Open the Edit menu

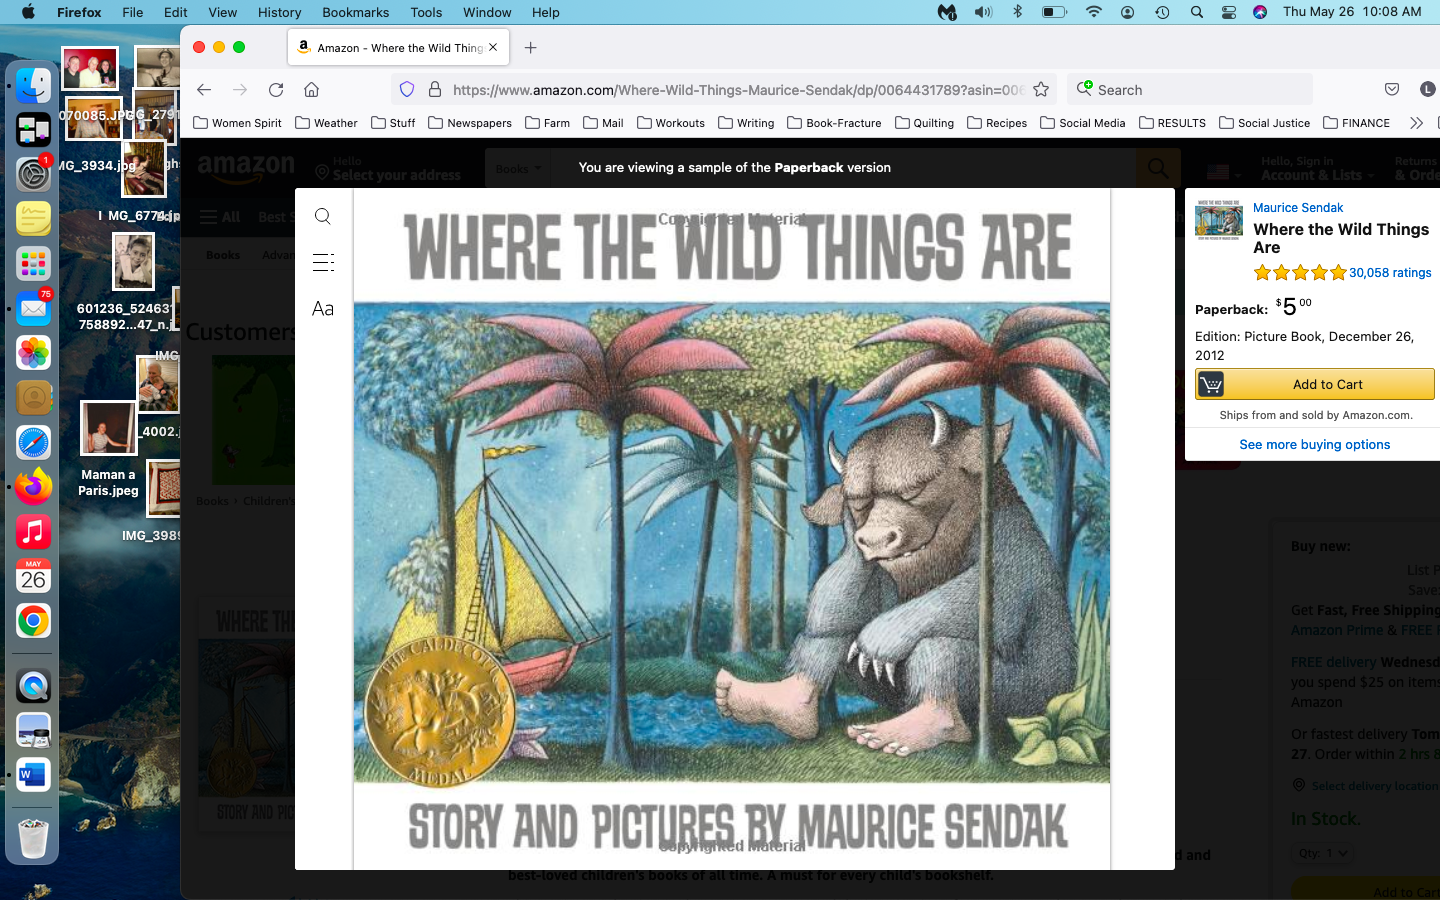tap(176, 12)
